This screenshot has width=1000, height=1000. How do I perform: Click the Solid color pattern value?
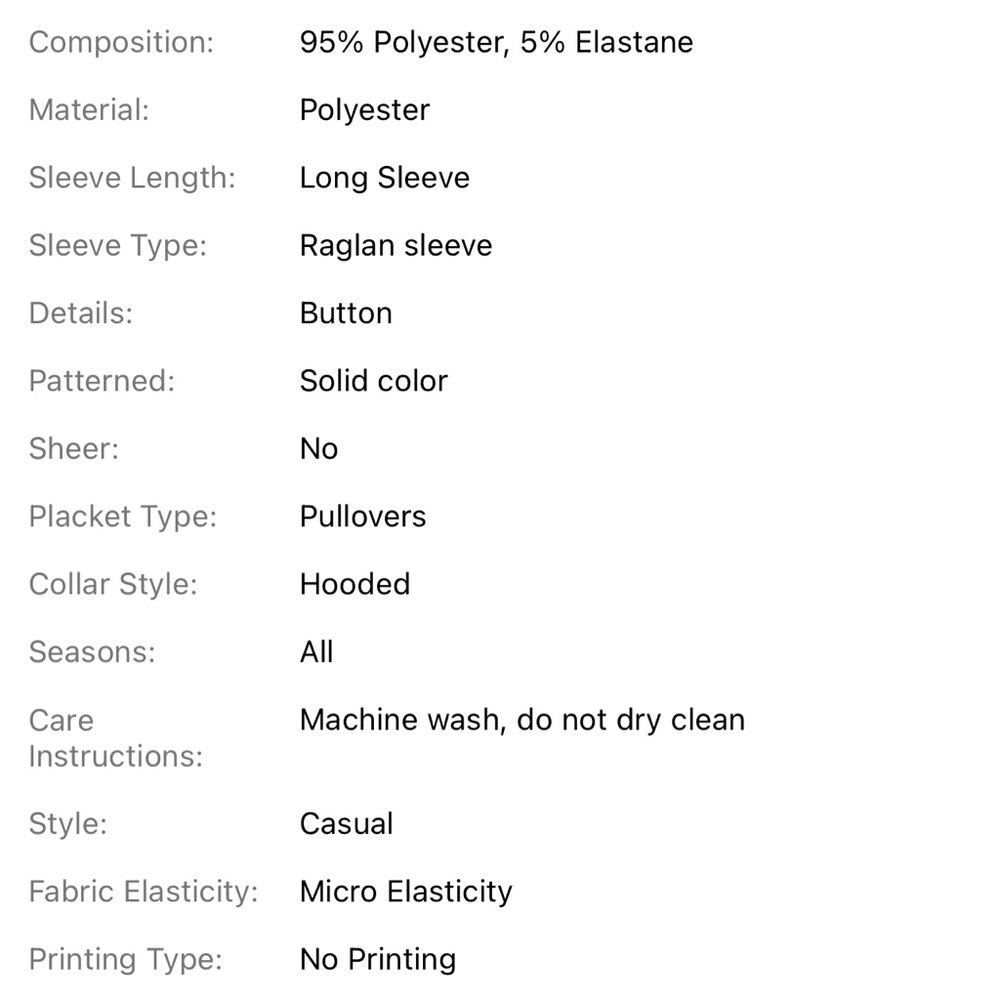pyautogui.click(x=374, y=381)
